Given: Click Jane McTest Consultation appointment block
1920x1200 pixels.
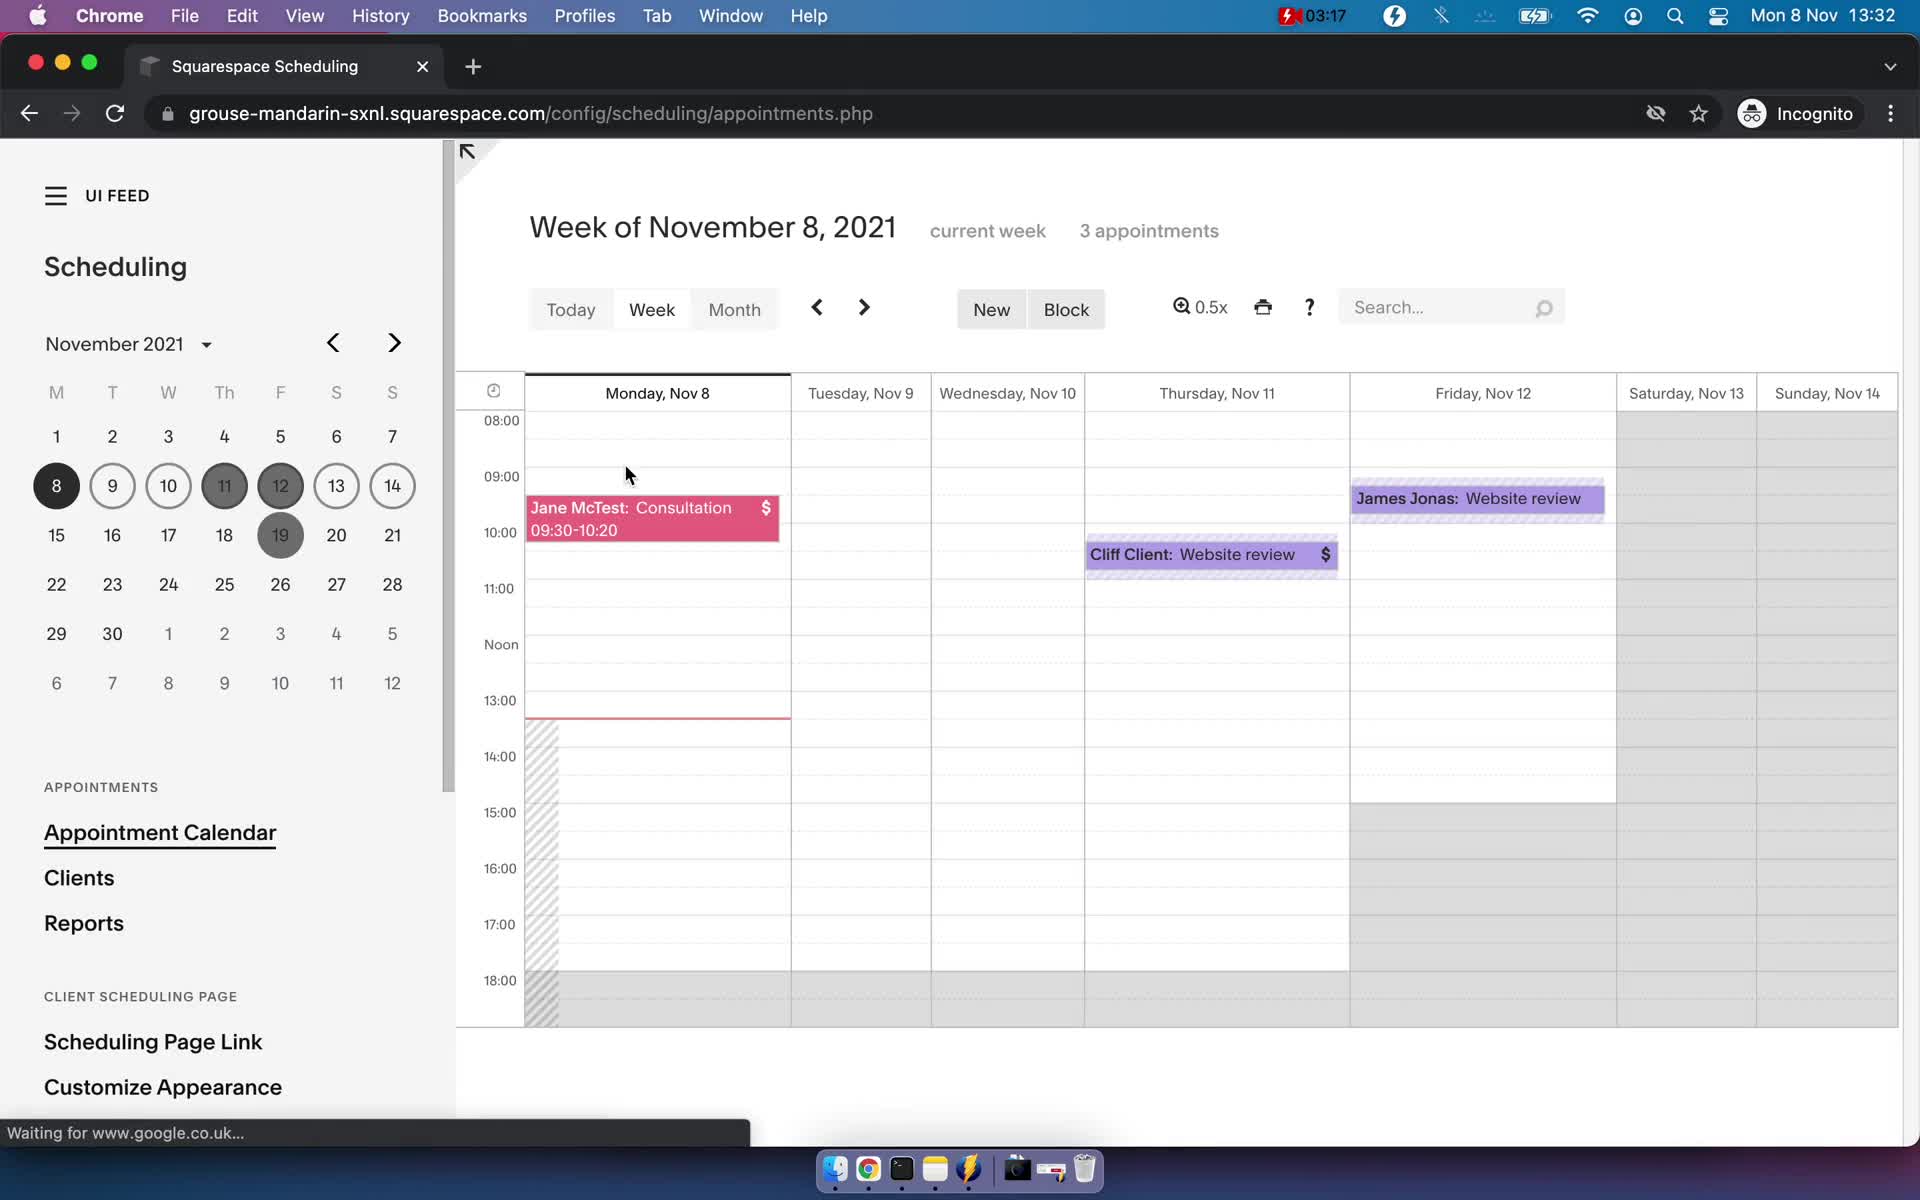Looking at the screenshot, I should point(651,518).
